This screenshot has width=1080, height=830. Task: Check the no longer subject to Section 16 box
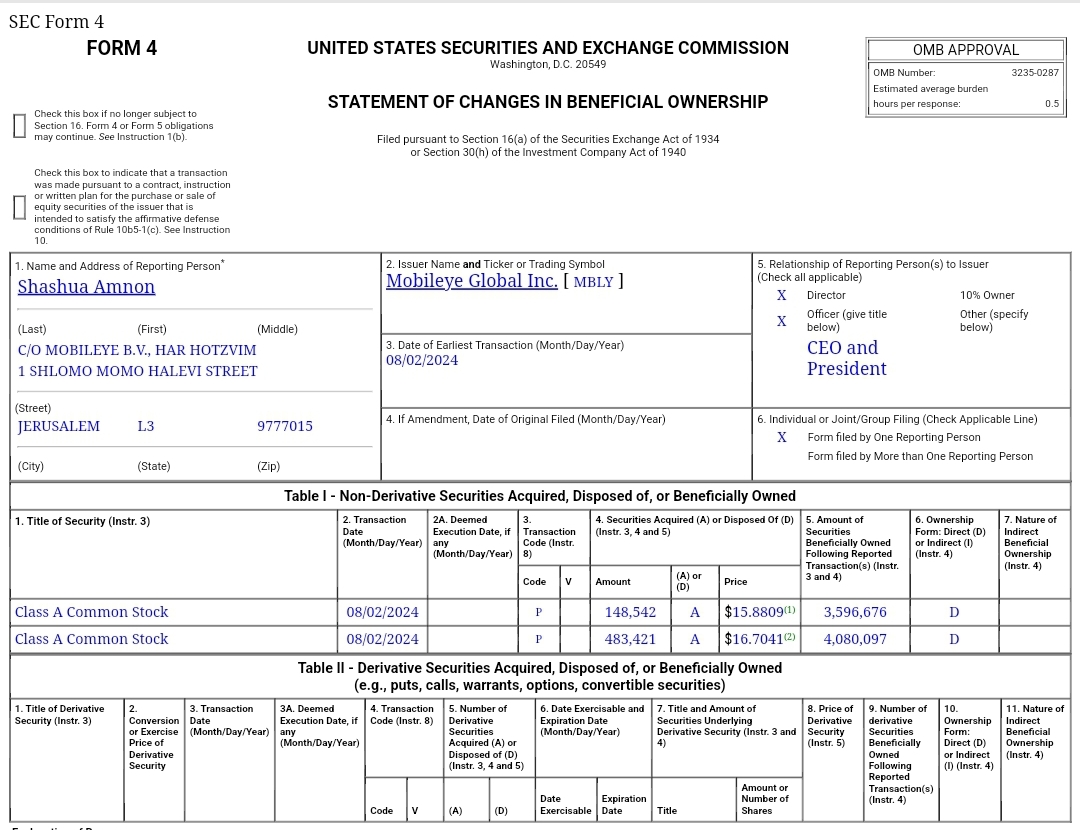click(x=19, y=125)
